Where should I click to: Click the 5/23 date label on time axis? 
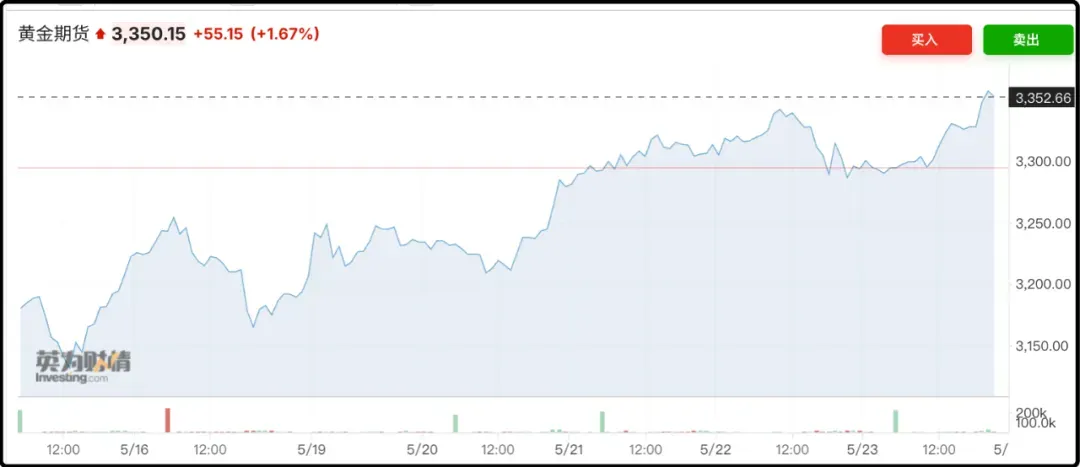(862, 450)
